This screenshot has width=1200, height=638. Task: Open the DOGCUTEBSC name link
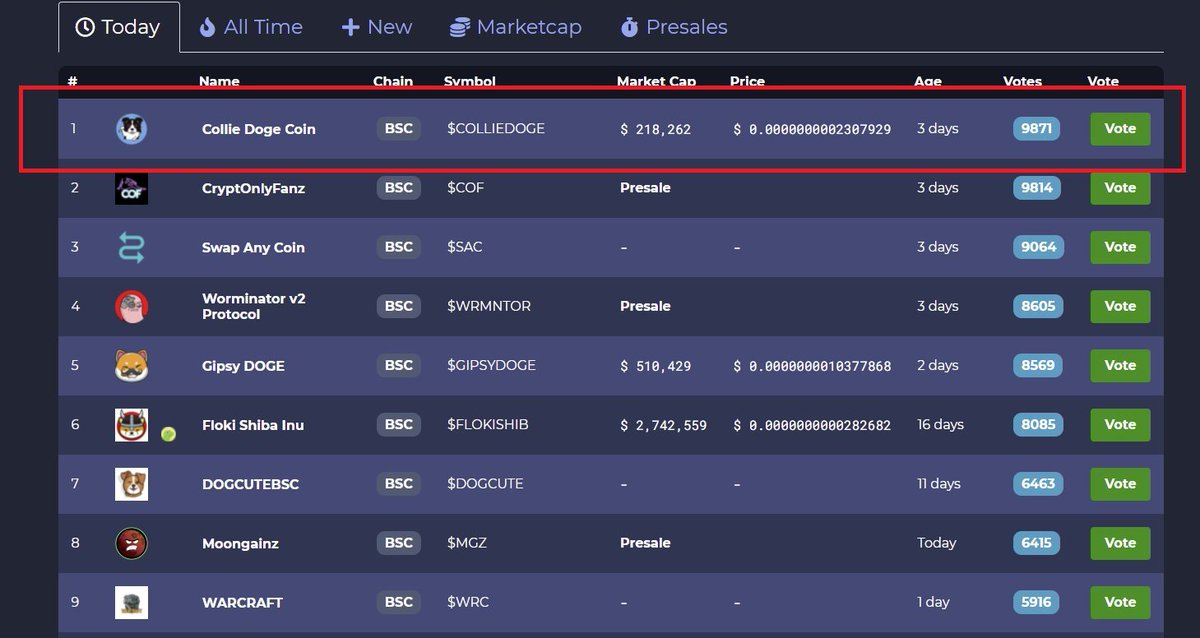tap(250, 484)
